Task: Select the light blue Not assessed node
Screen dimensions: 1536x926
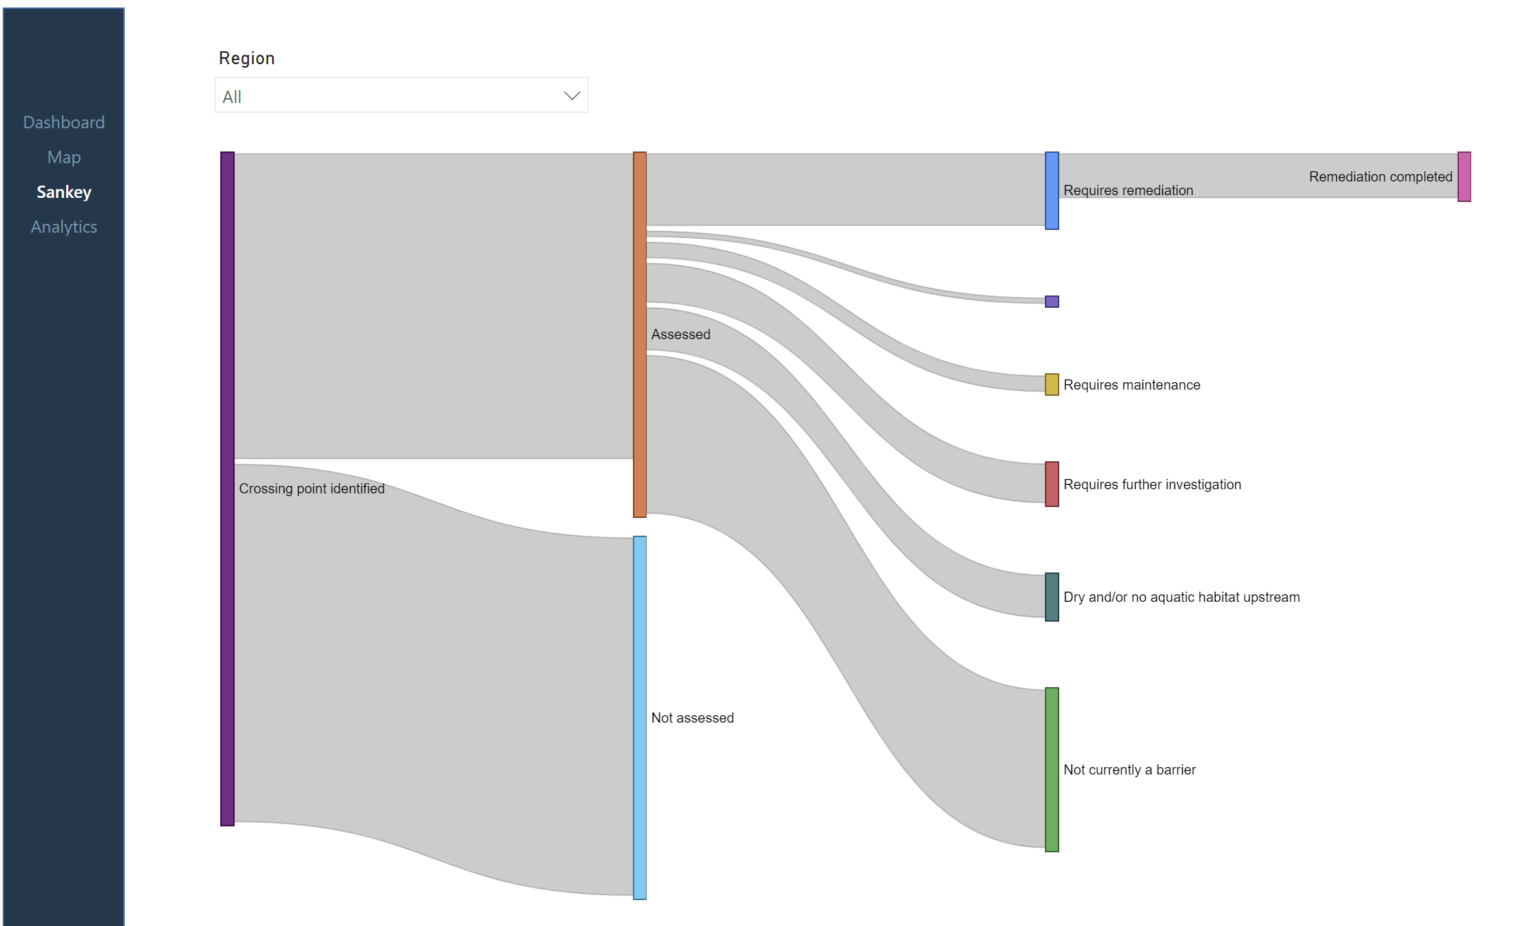Action: (x=640, y=718)
